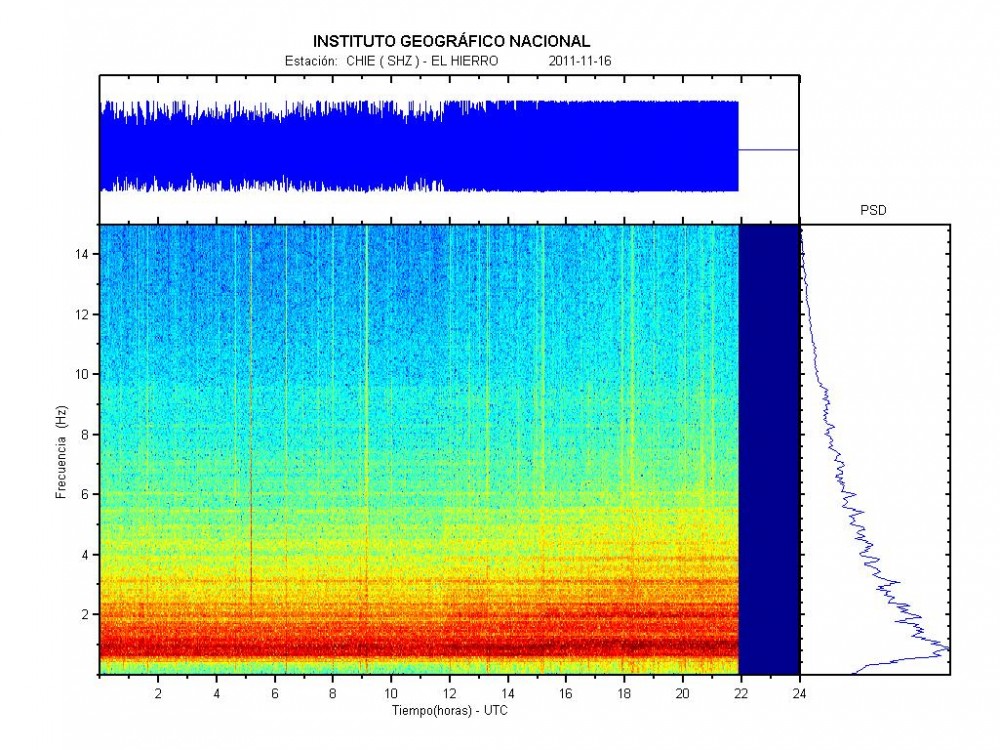Select the 12 hour tick on time axis

tap(449, 692)
